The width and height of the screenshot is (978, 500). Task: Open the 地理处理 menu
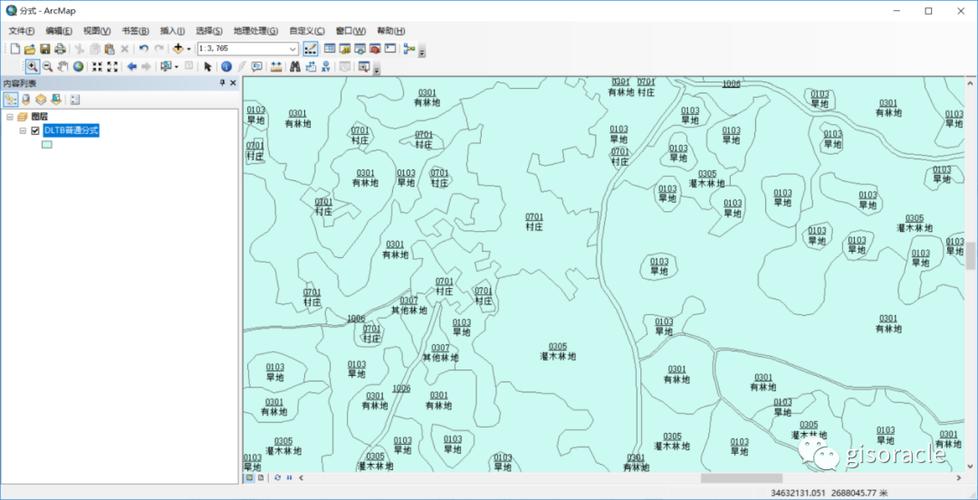click(x=256, y=31)
